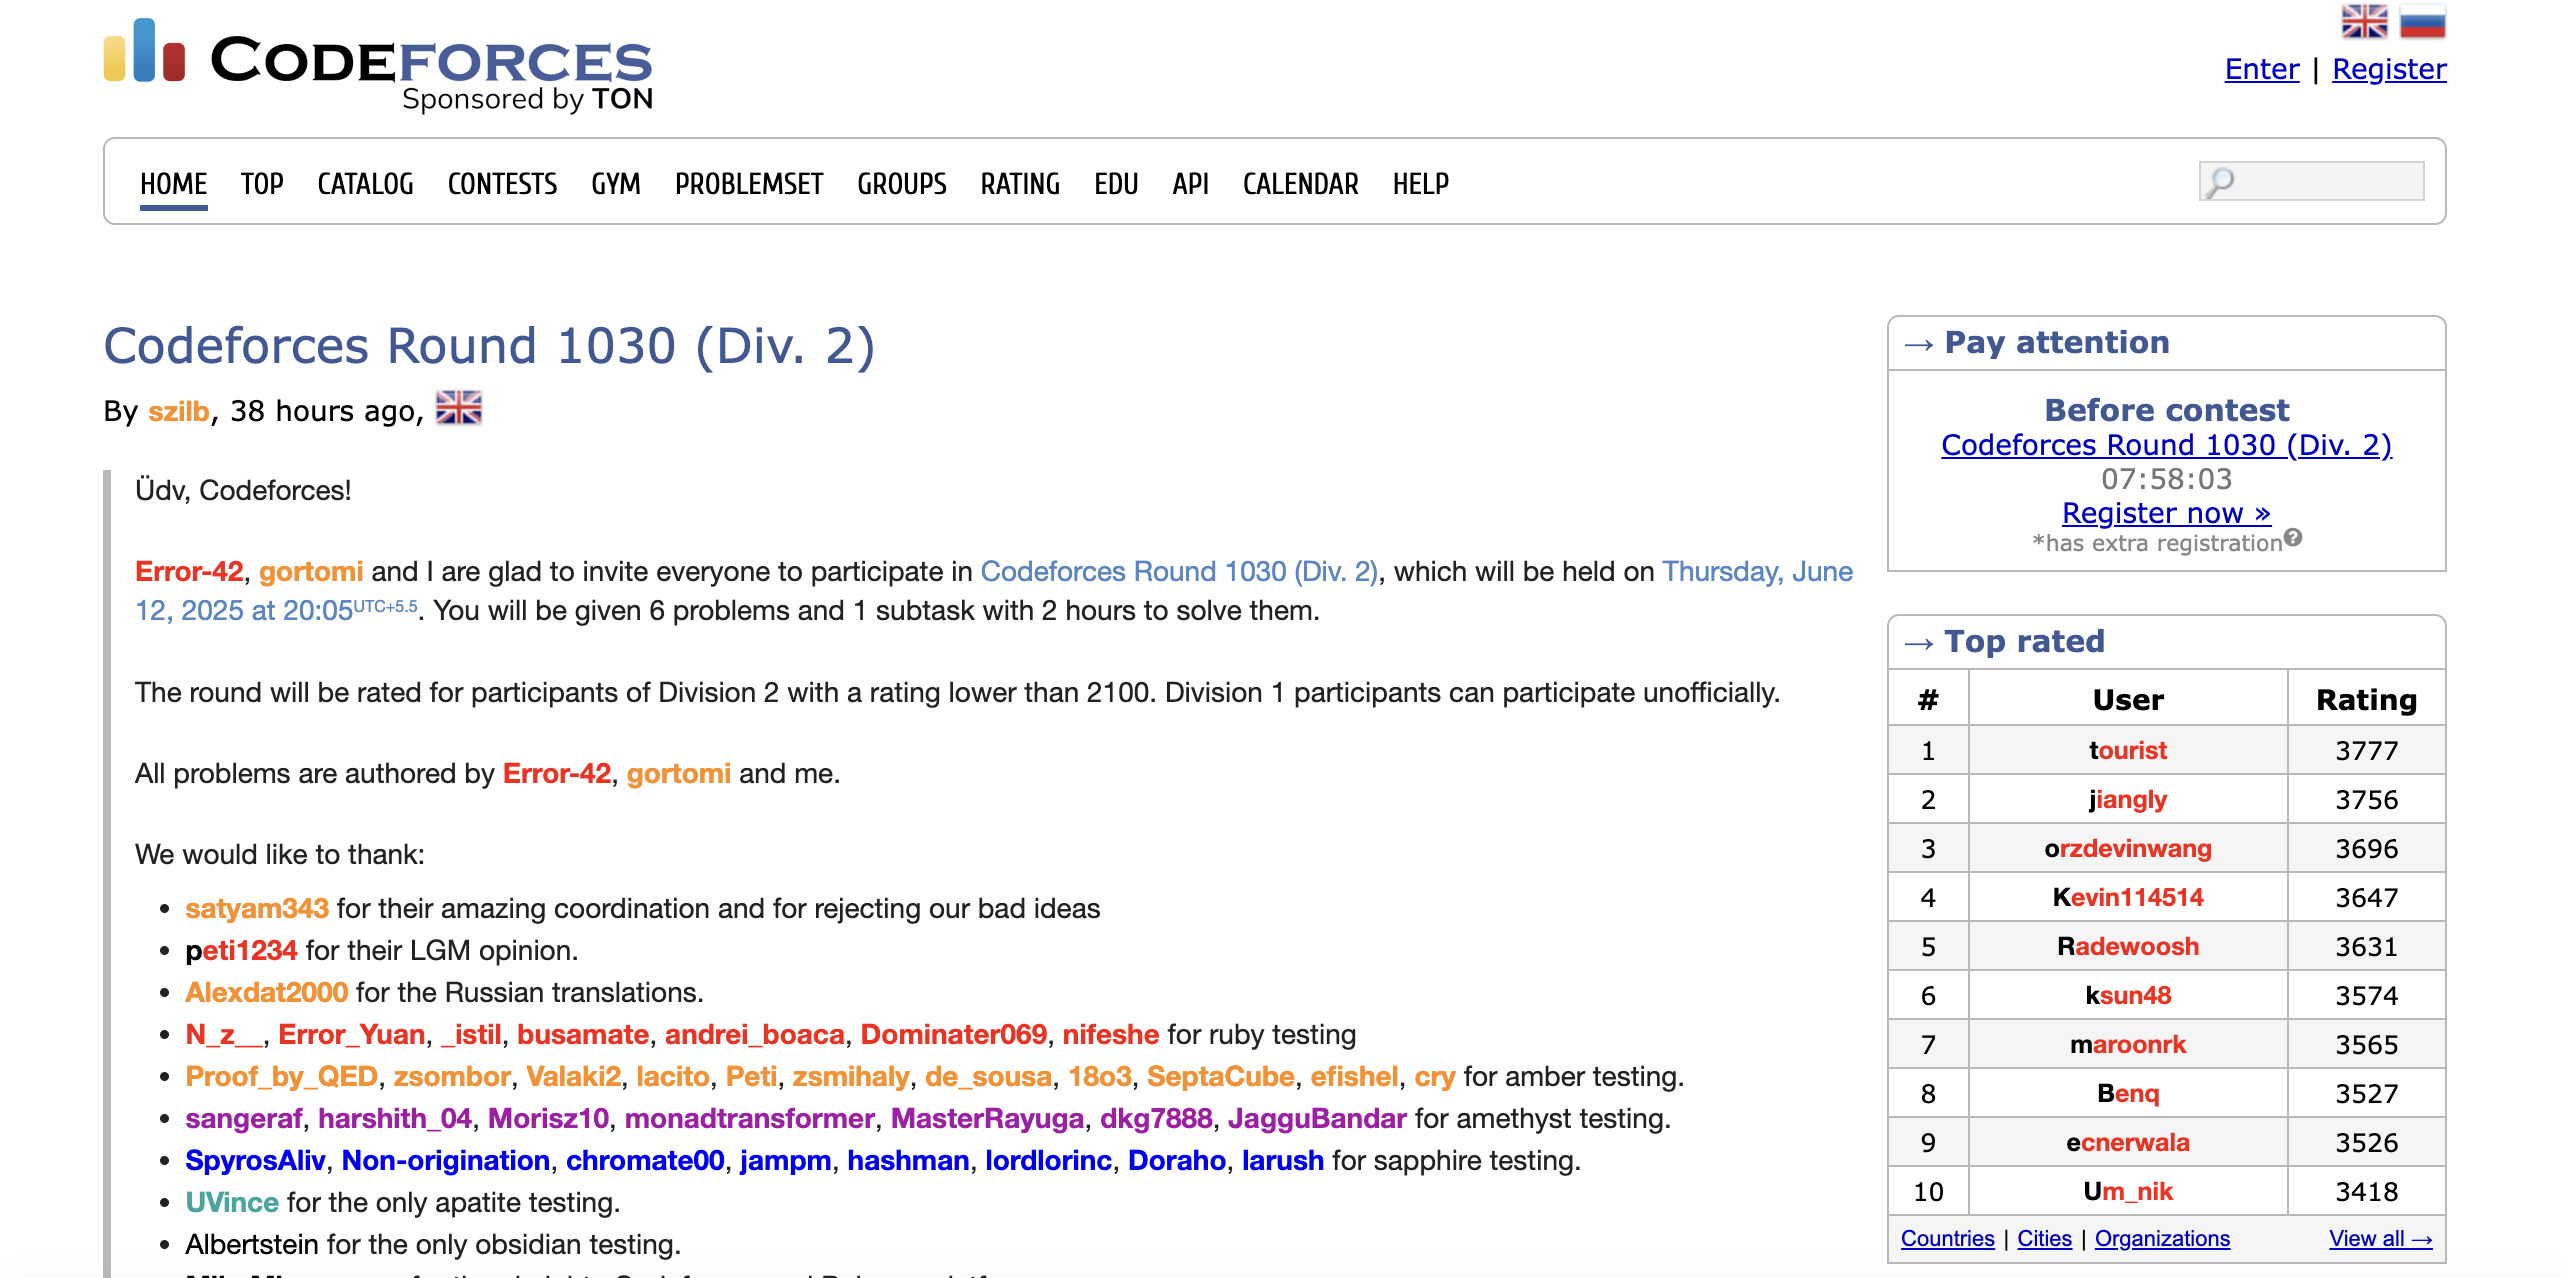Open the API menu item
2566x1278 pixels.
tap(1191, 184)
